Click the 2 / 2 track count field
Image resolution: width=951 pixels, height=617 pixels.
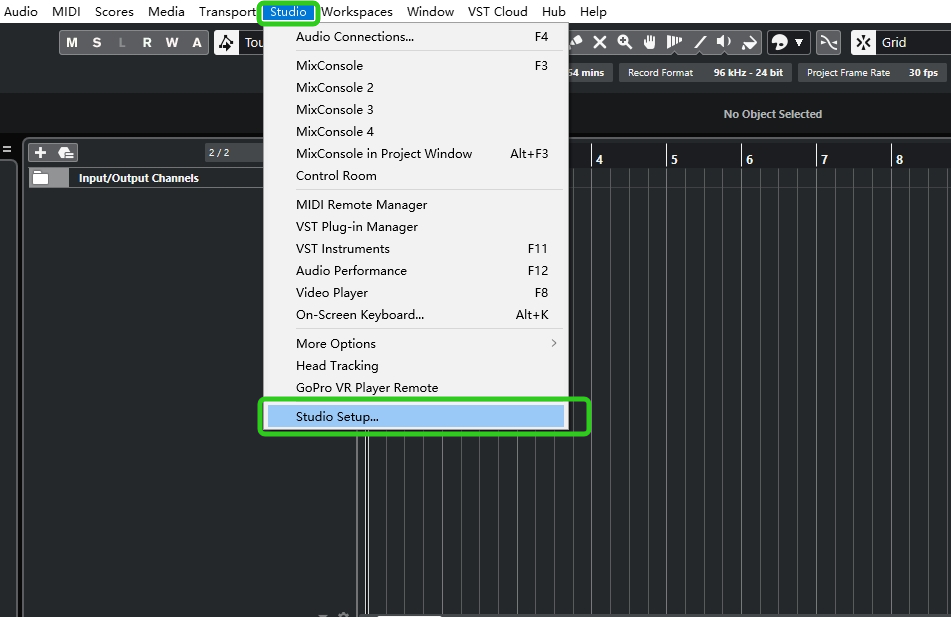(x=233, y=153)
